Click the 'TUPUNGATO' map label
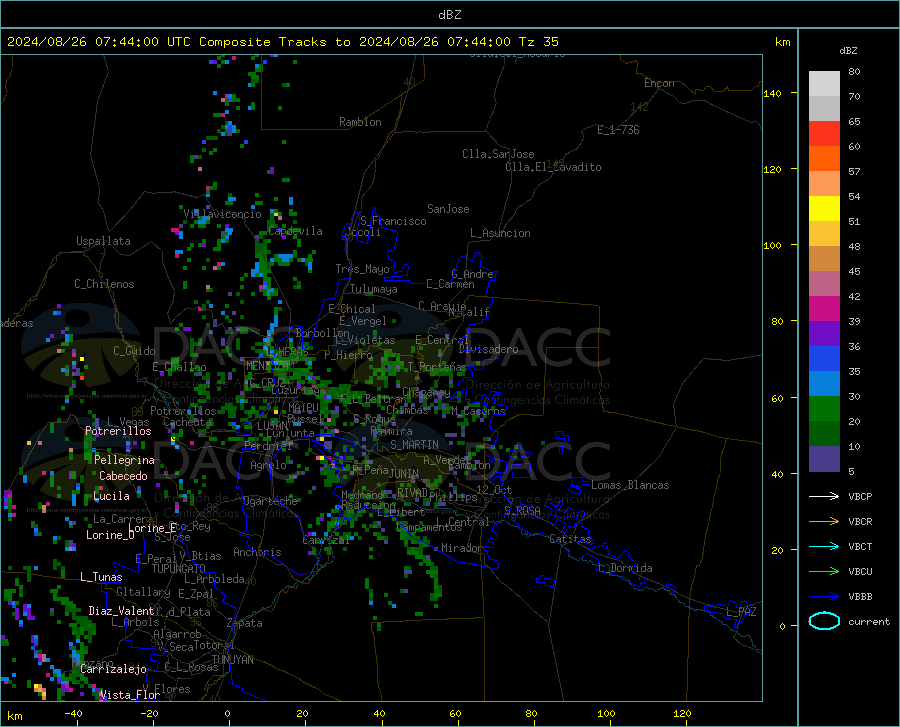Image resolution: width=900 pixels, height=727 pixels. pos(178,569)
